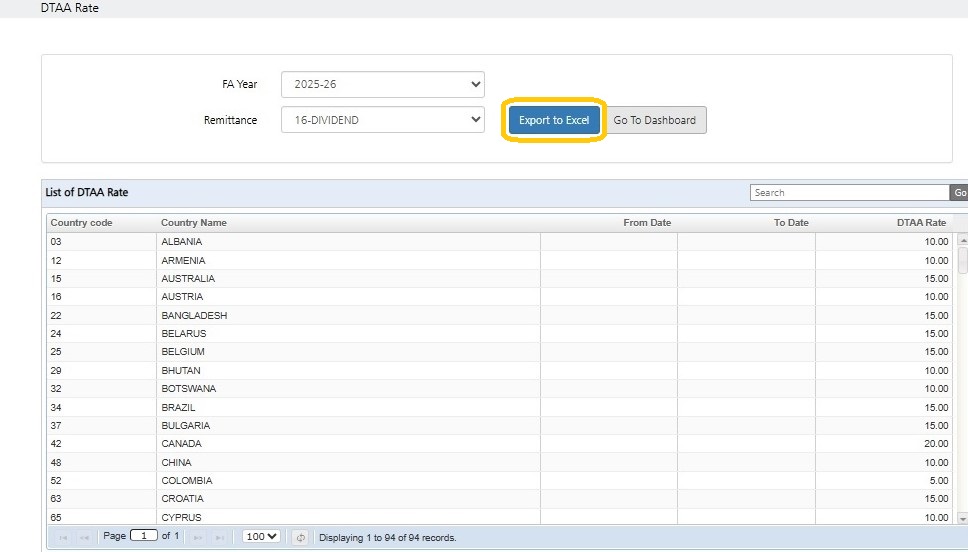Image resolution: width=968 pixels, height=552 pixels.
Task: Click the Country code column header
Action: point(82,222)
